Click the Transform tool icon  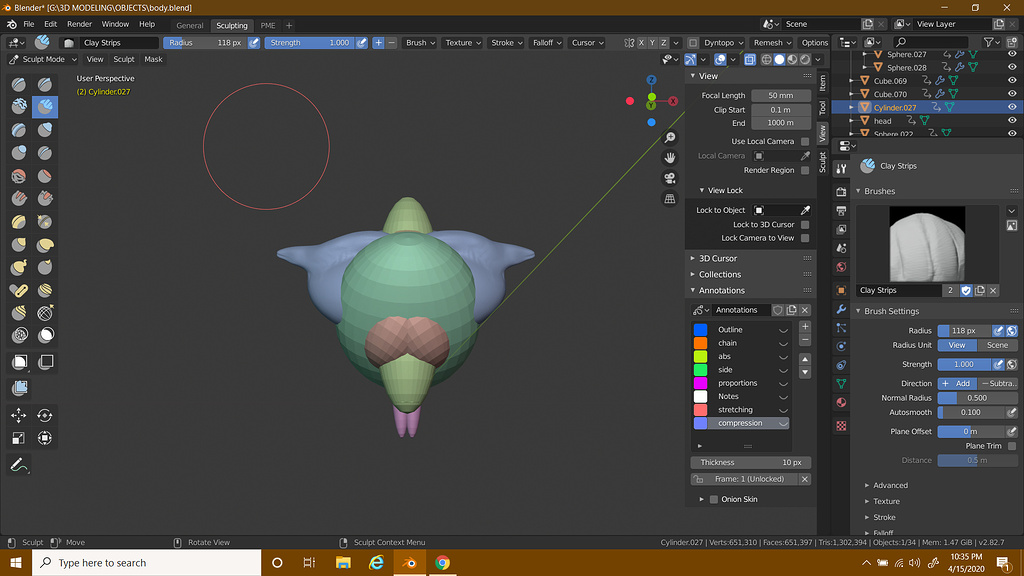tap(45, 438)
